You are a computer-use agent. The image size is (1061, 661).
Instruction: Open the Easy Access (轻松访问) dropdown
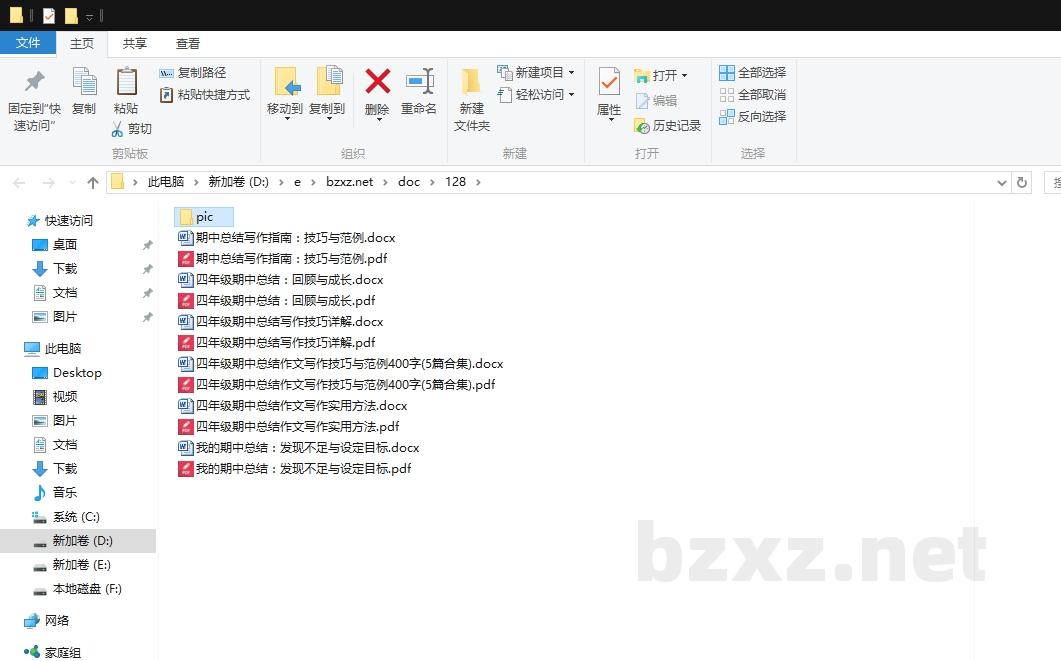tap(538, 95)
